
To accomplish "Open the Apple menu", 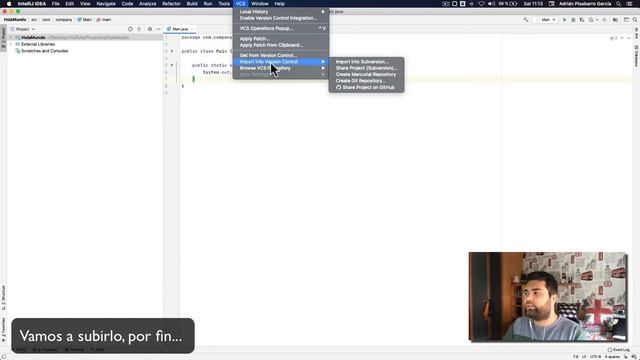I will point(9,4).
